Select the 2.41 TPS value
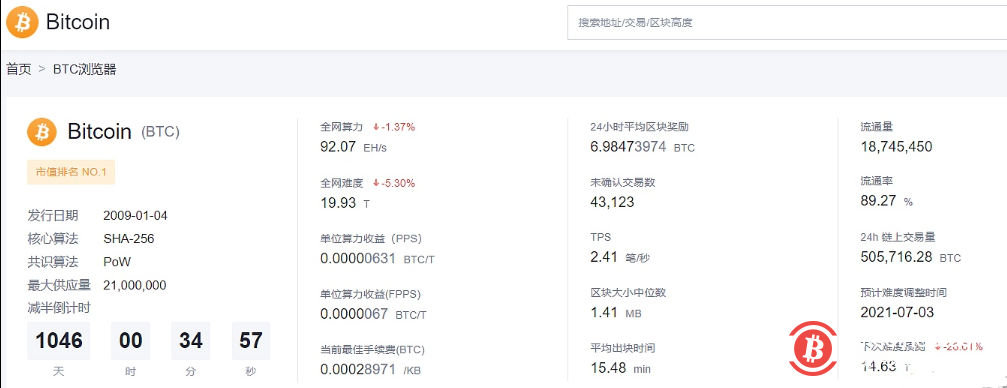Screen dimensions: 1007x388 click(620, 258)
